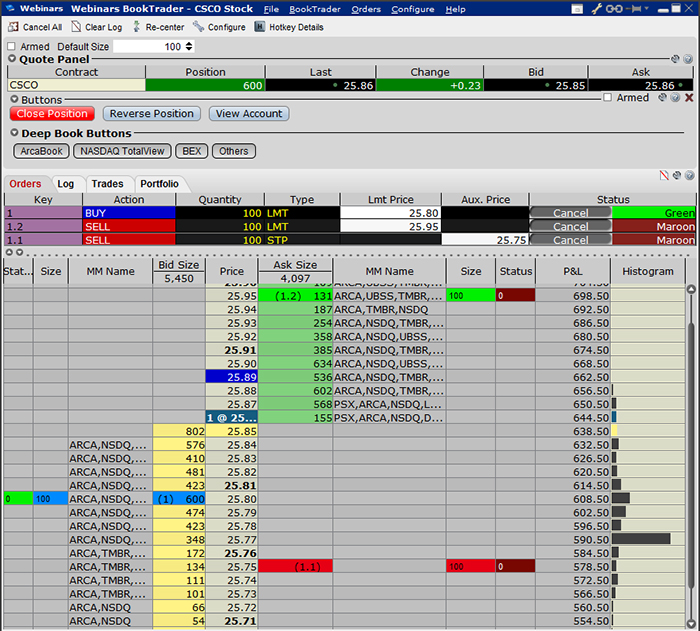Click the Webinars app icon in title bar
The width and height of the screenshot is (700, 631).
(x=10, y=8)
